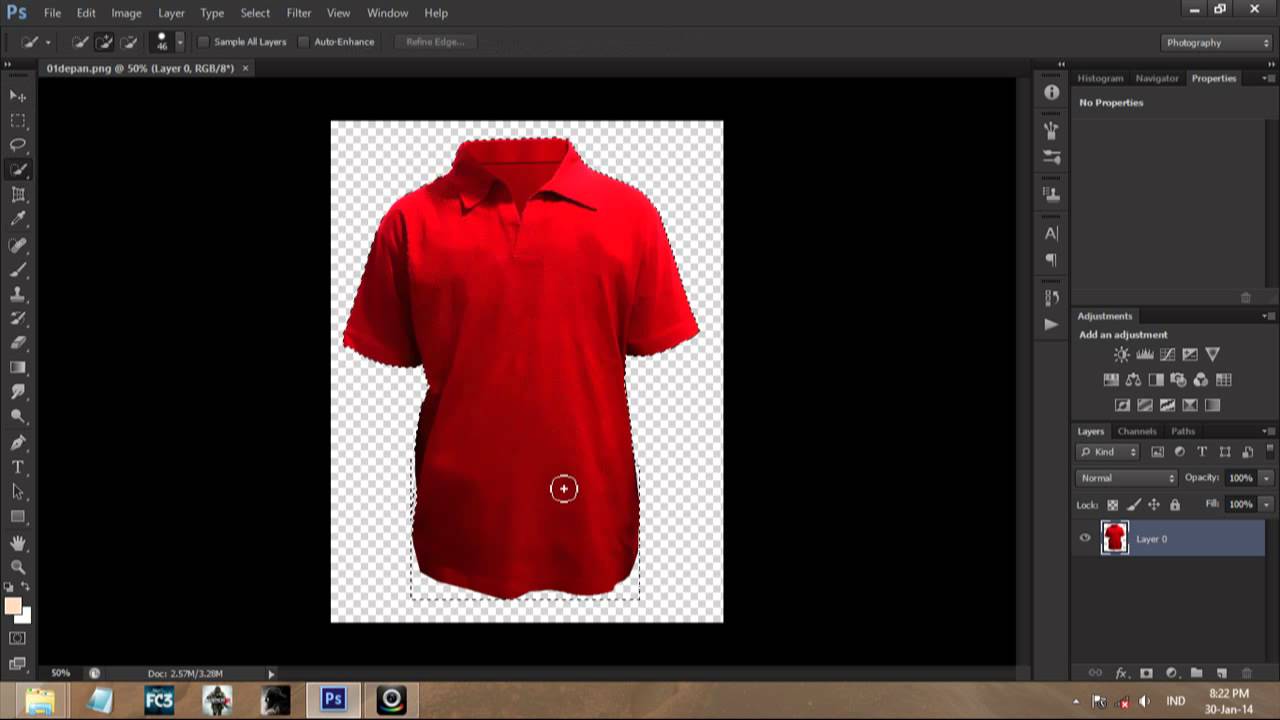Close the 01depan.png document tab

click(246, 68)
